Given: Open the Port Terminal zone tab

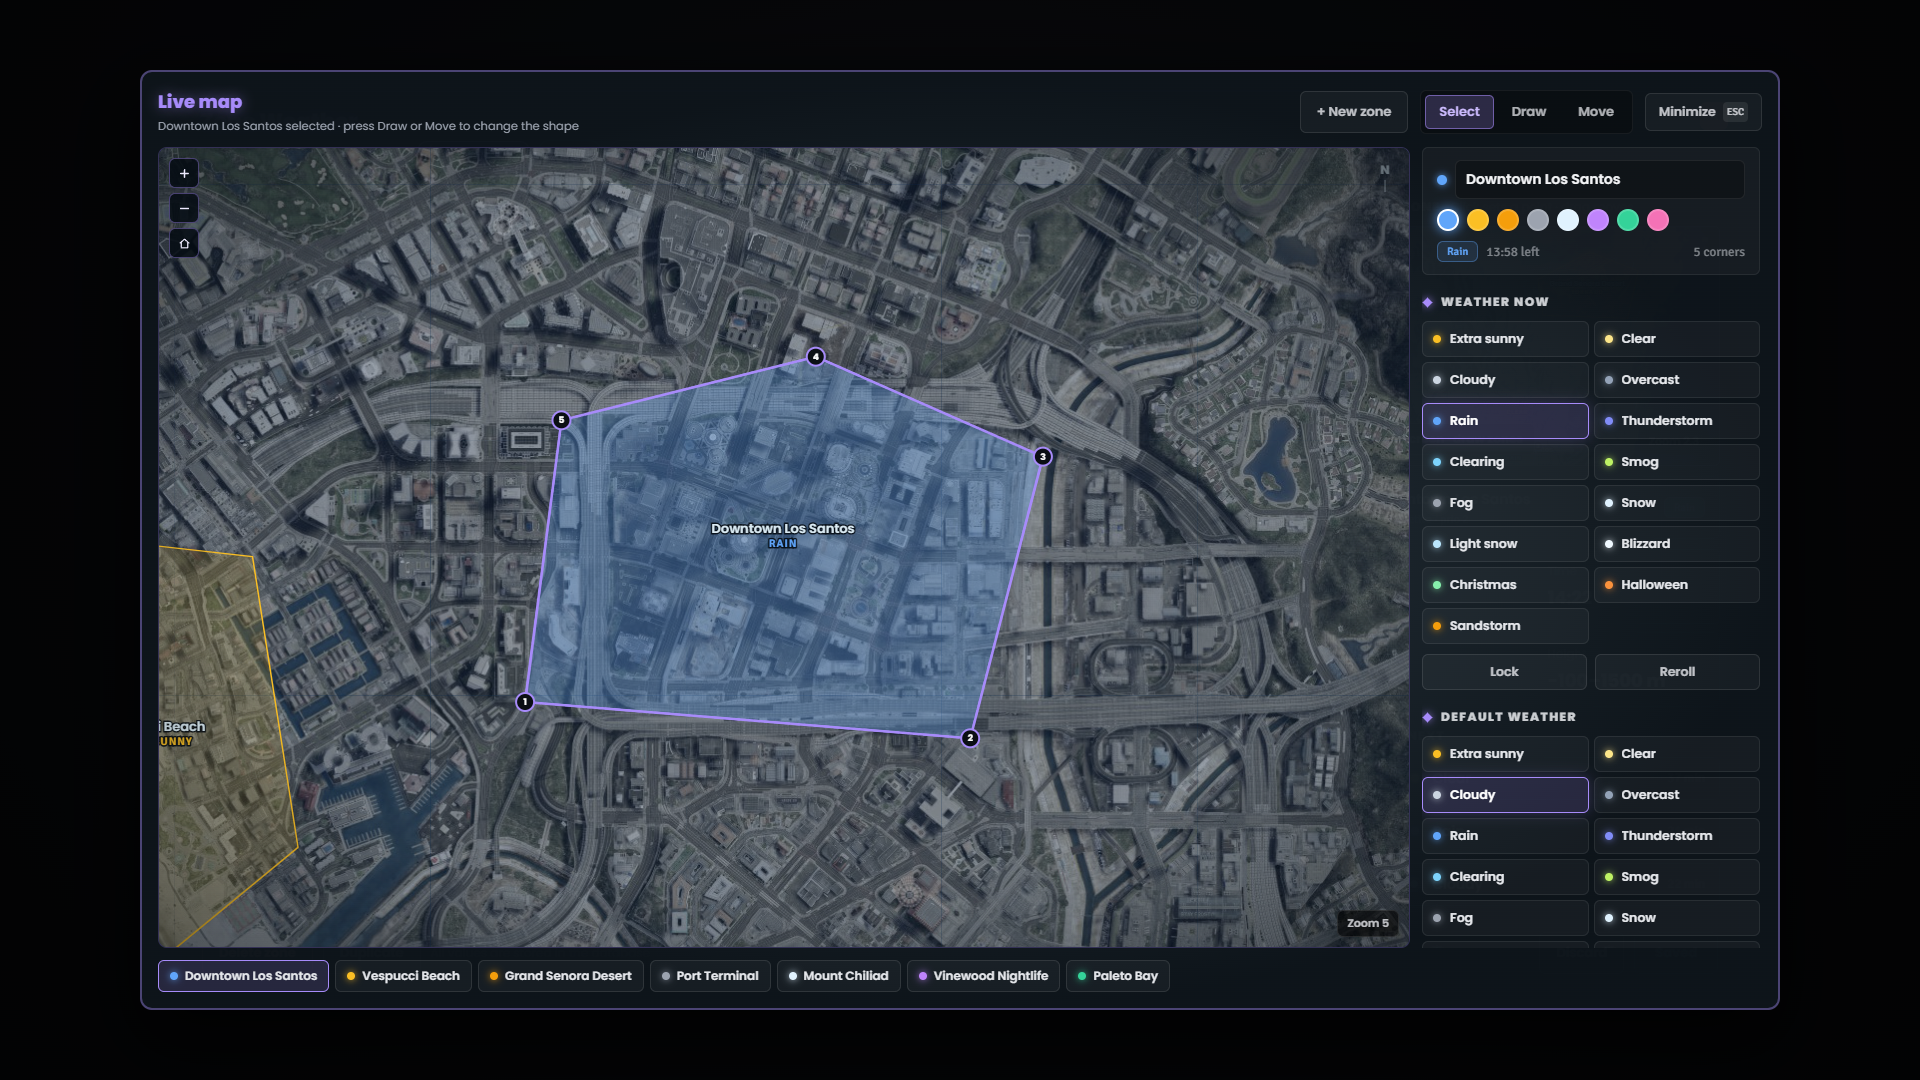Looking at the screenshot, I should click(710, 976).
